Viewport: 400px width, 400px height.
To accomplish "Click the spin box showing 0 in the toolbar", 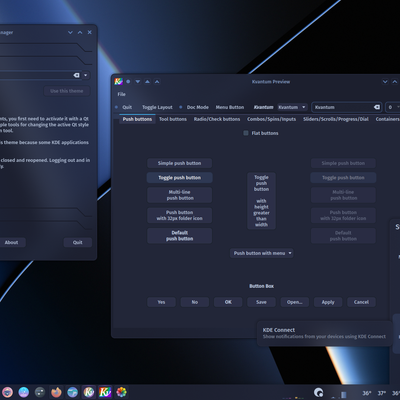I will click(393, 107).
